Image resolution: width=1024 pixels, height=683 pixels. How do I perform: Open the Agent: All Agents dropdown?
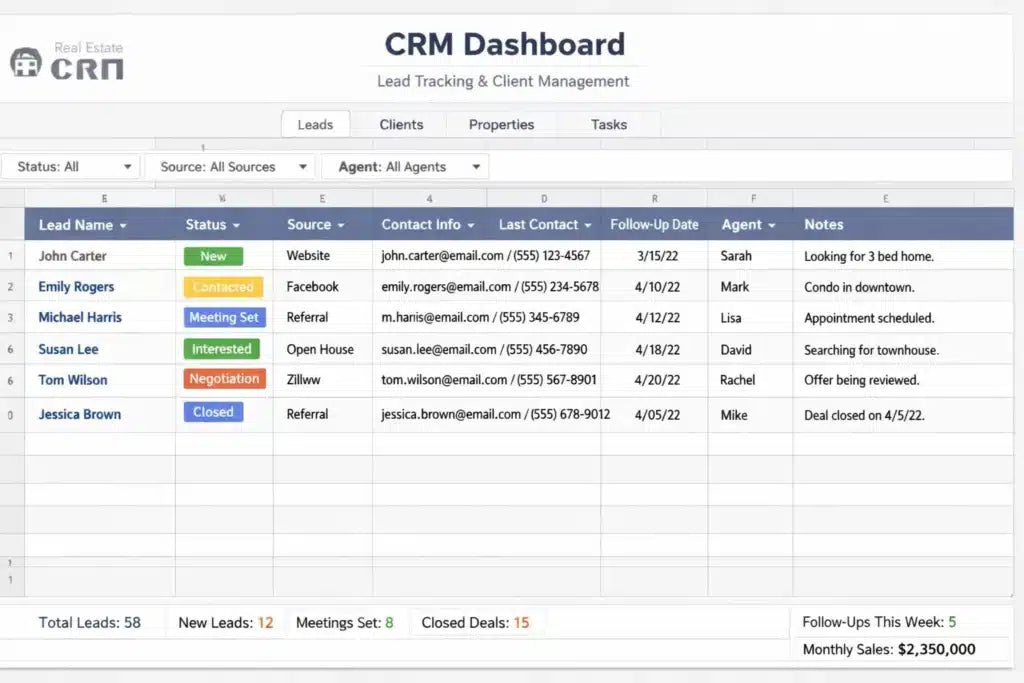click(x=406, y=167)
